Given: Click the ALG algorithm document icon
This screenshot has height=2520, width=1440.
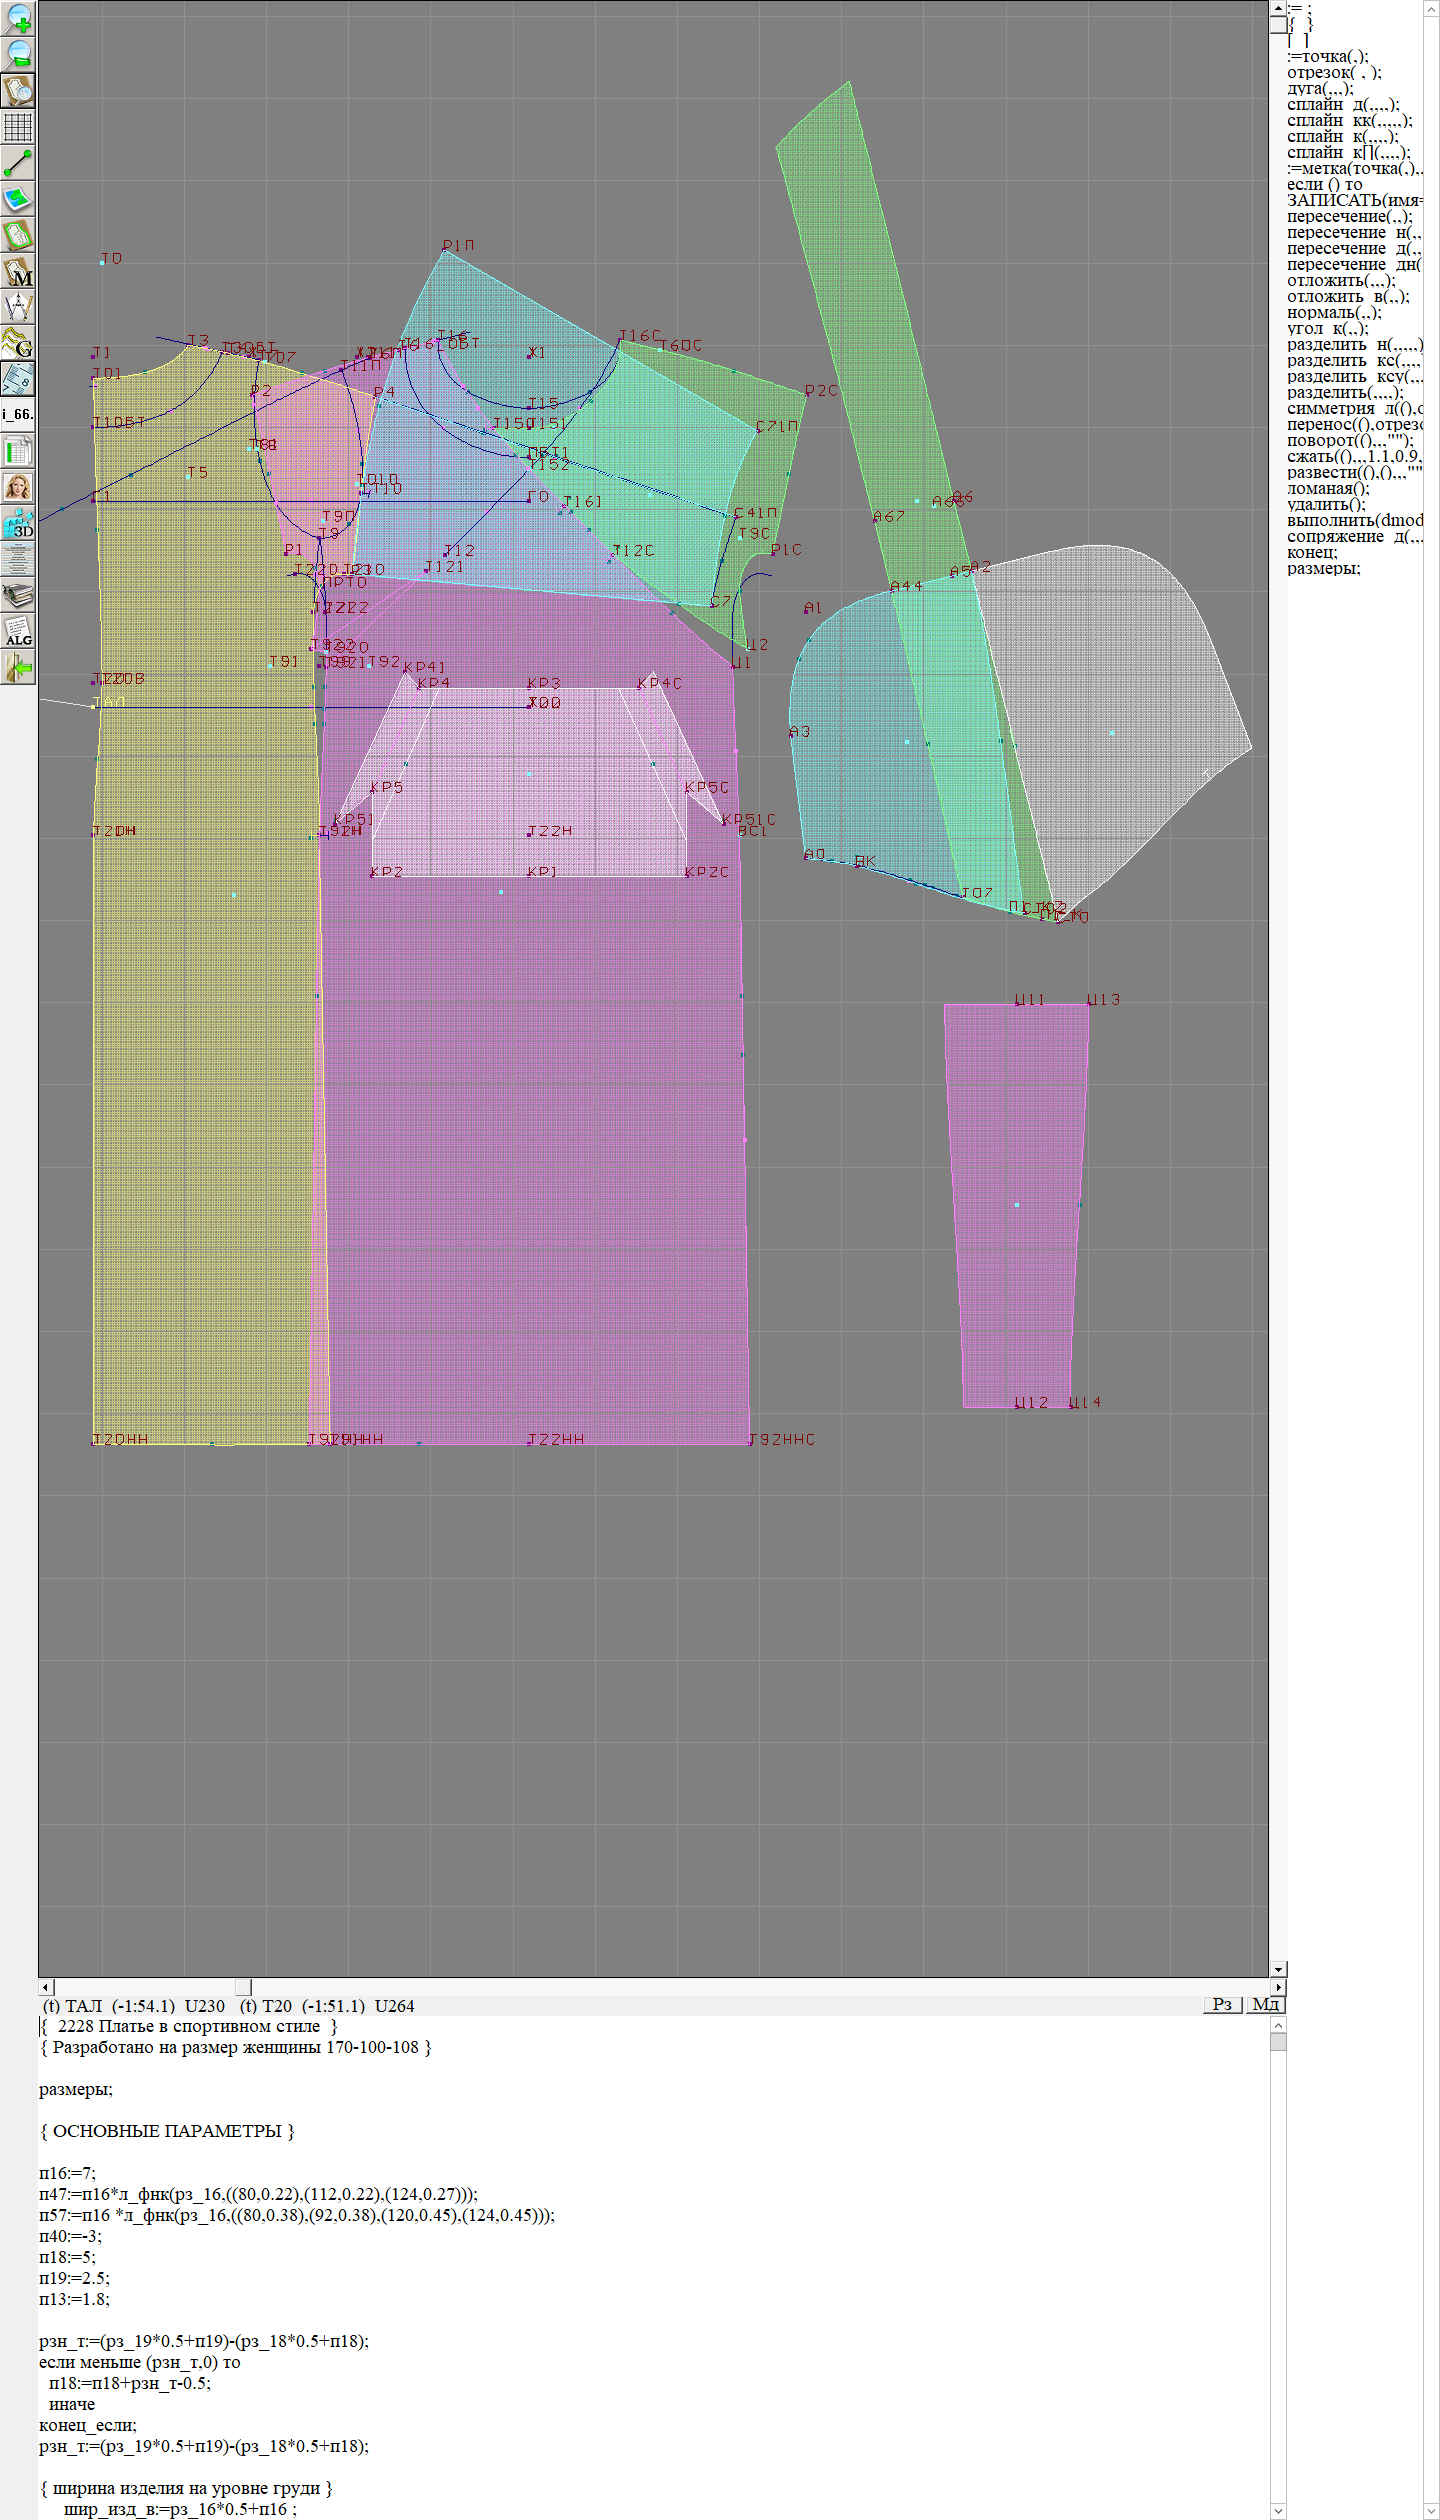Looking at the screenshot, I should [18, 631].
